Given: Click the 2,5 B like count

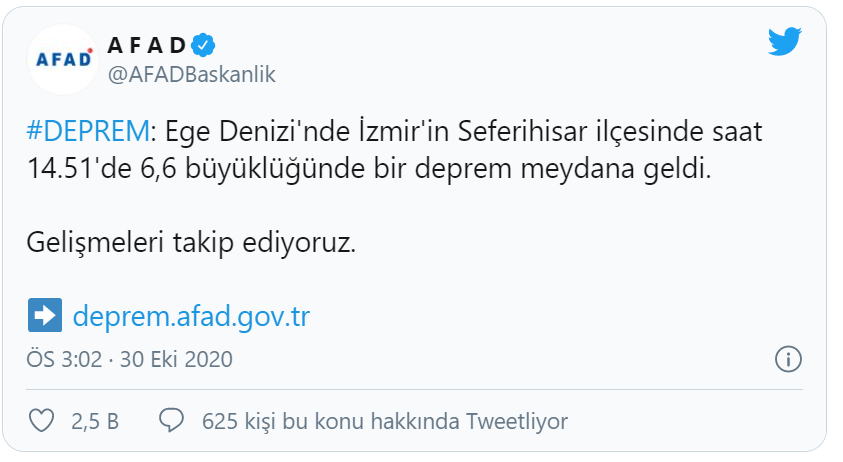Looking at the screenshot, I should (95, 421).
